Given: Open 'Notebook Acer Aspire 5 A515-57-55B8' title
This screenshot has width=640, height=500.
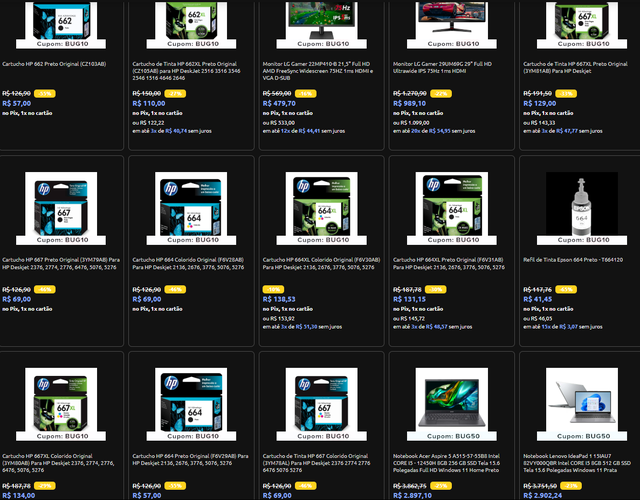Looking at the screenshot, I should click(x=446, y=463).
